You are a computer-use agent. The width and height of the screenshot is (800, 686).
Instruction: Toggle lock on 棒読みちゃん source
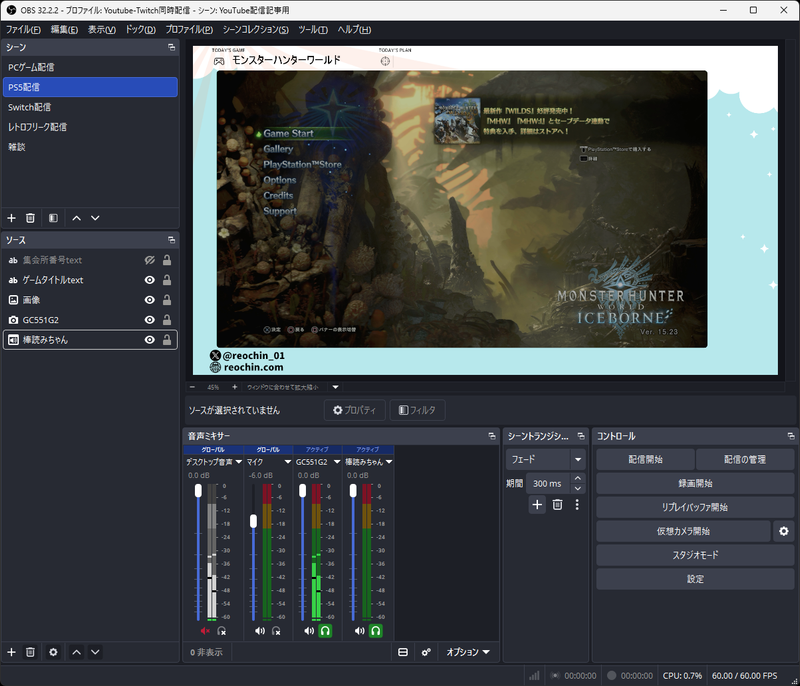pos(167,340)
